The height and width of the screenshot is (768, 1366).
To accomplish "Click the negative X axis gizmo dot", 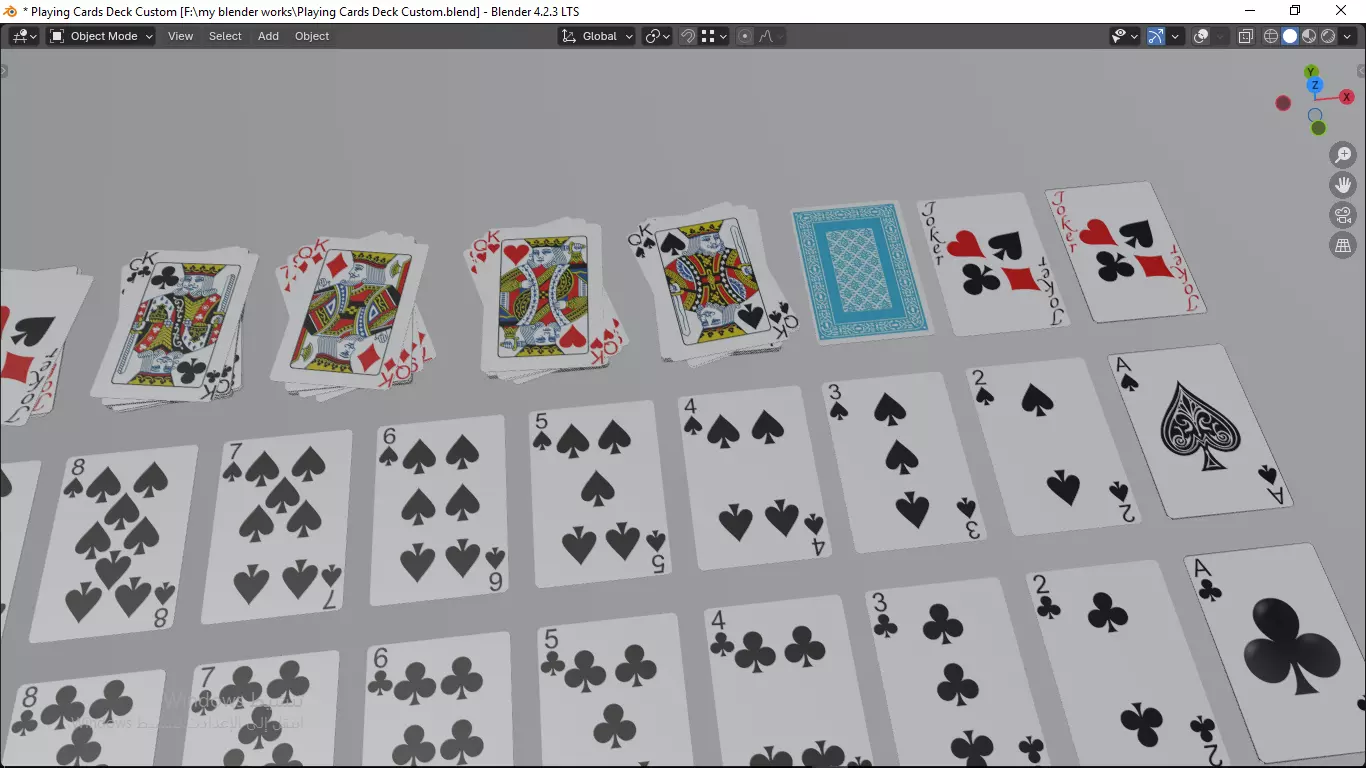I will tap(1284, 103).
